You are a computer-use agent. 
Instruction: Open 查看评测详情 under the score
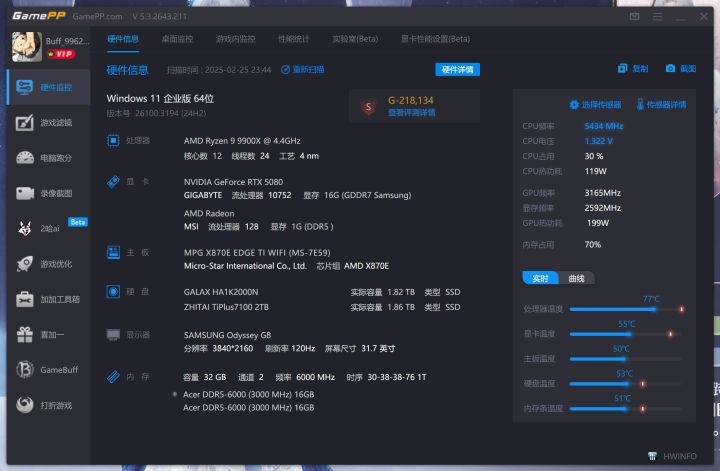point(411,112)
